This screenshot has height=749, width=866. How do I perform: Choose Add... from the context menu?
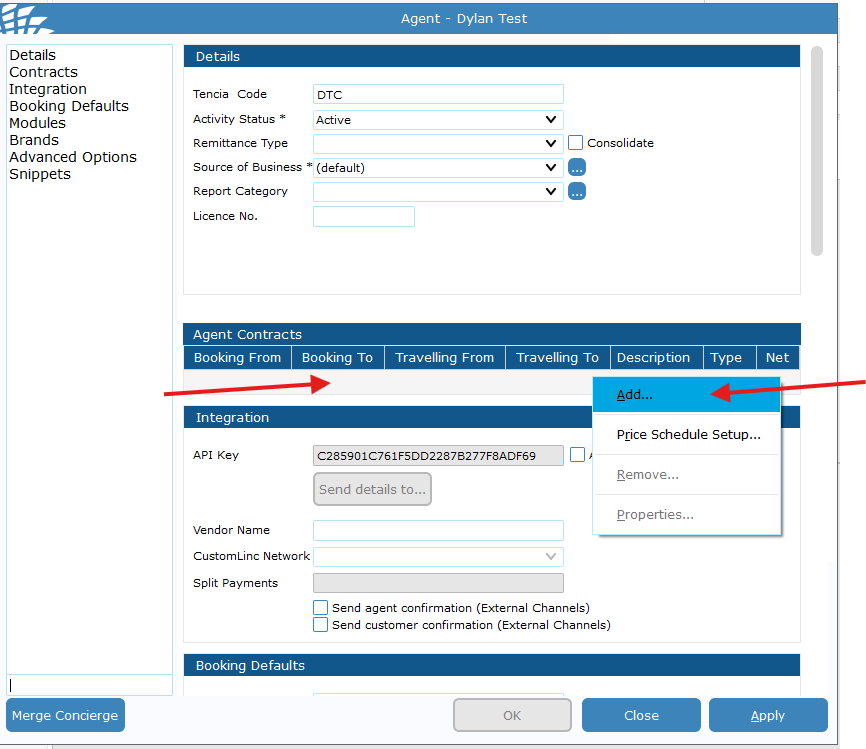(635, 395)
